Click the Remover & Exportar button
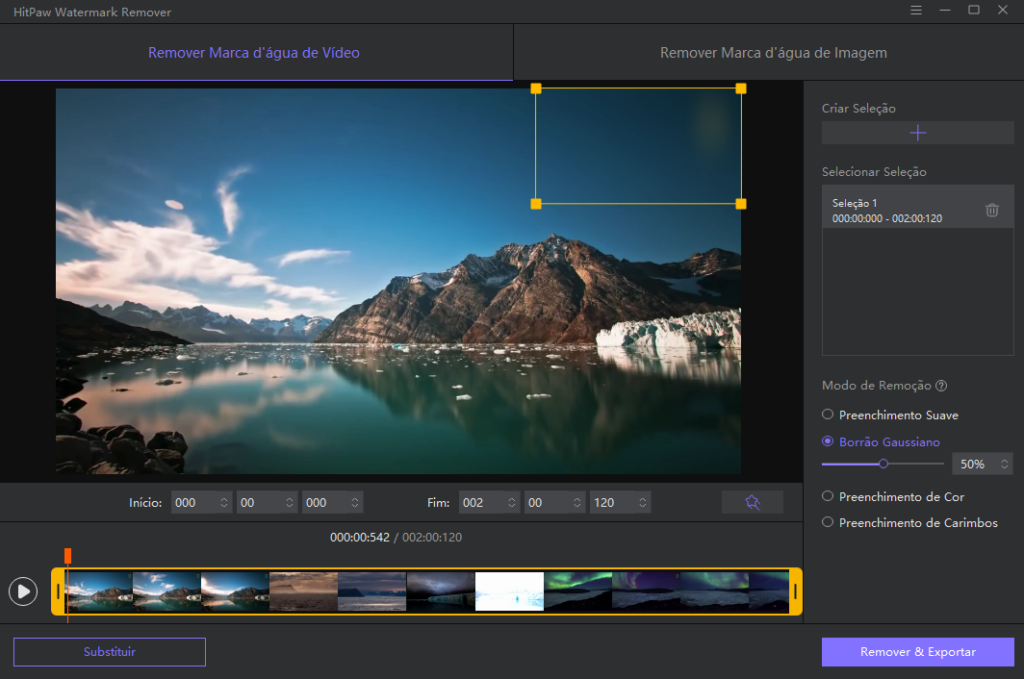Screen dimensions: 1024x679 tap(917, 652)
